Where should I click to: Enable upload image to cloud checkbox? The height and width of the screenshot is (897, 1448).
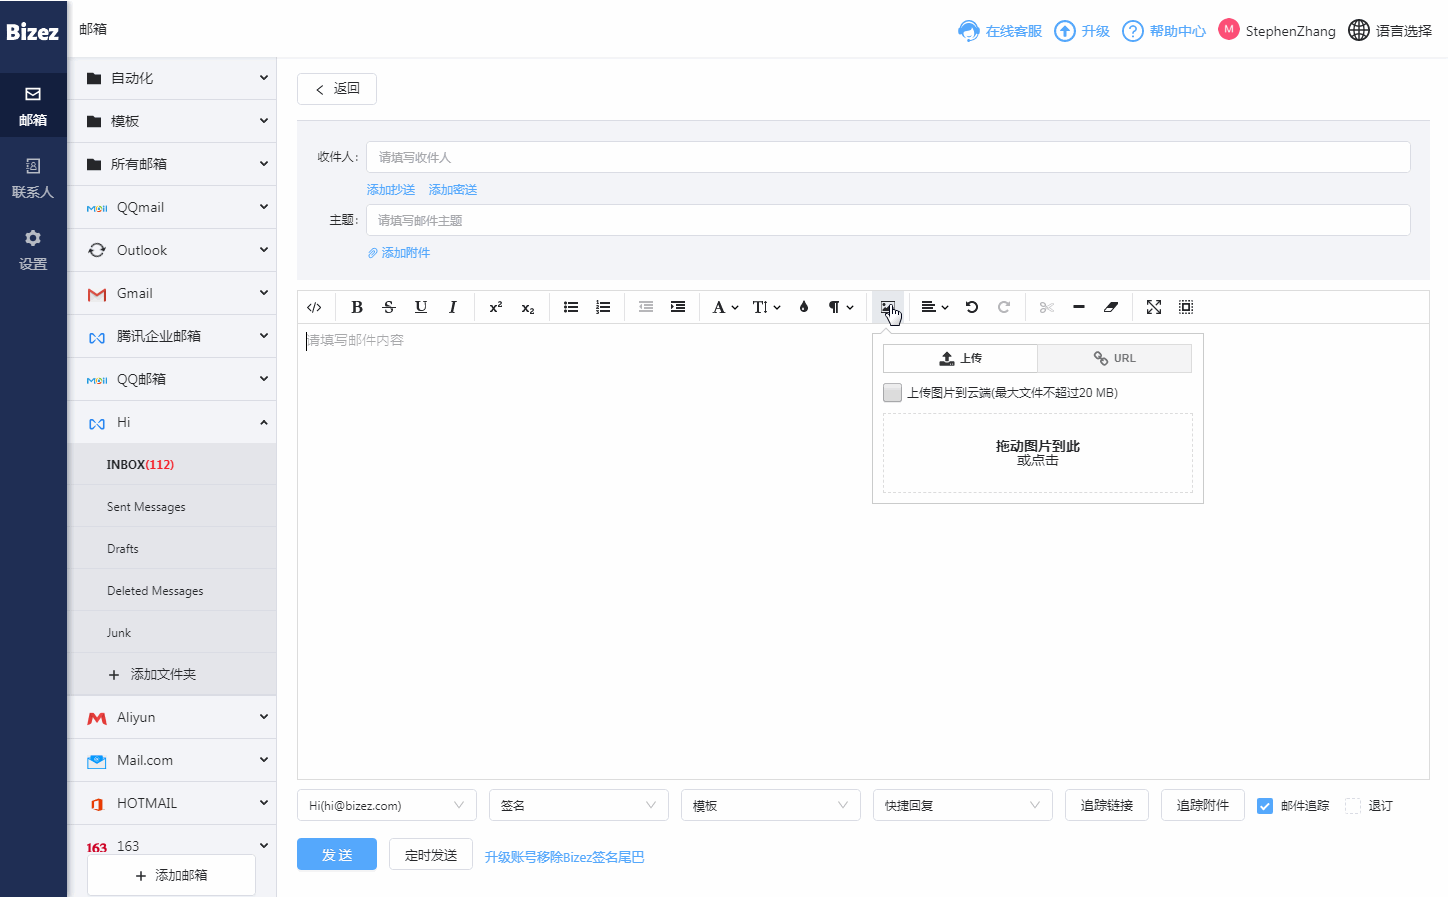(892, 393)
